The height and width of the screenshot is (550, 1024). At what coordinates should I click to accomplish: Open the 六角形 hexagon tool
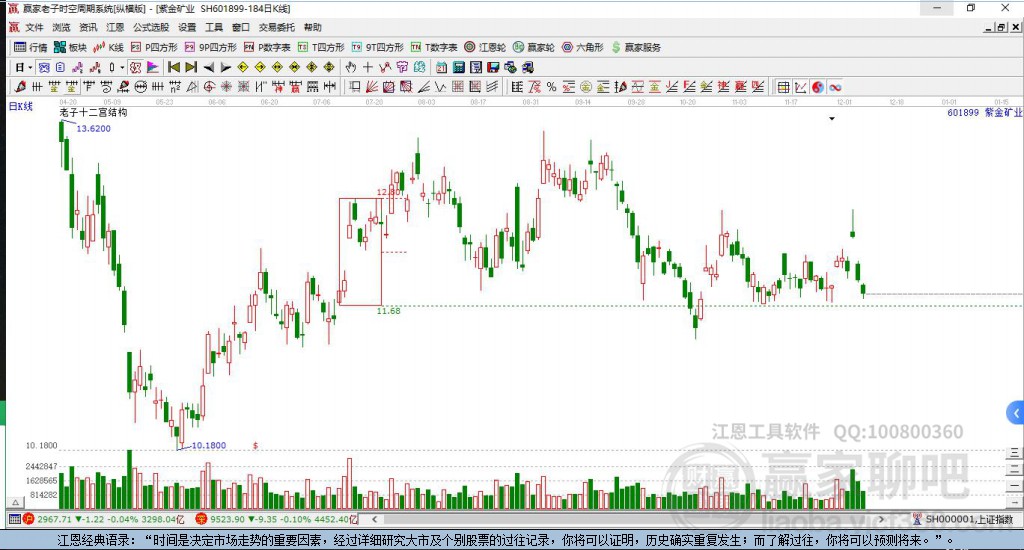583,47
